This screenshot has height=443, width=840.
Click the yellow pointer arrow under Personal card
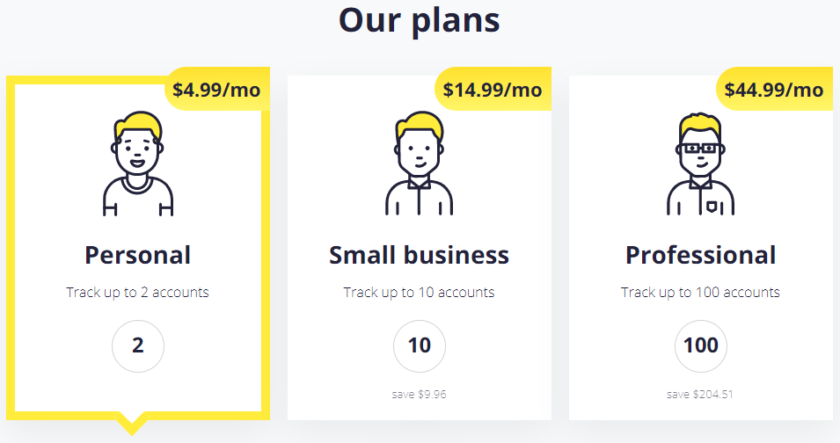[x=132, y=423]
